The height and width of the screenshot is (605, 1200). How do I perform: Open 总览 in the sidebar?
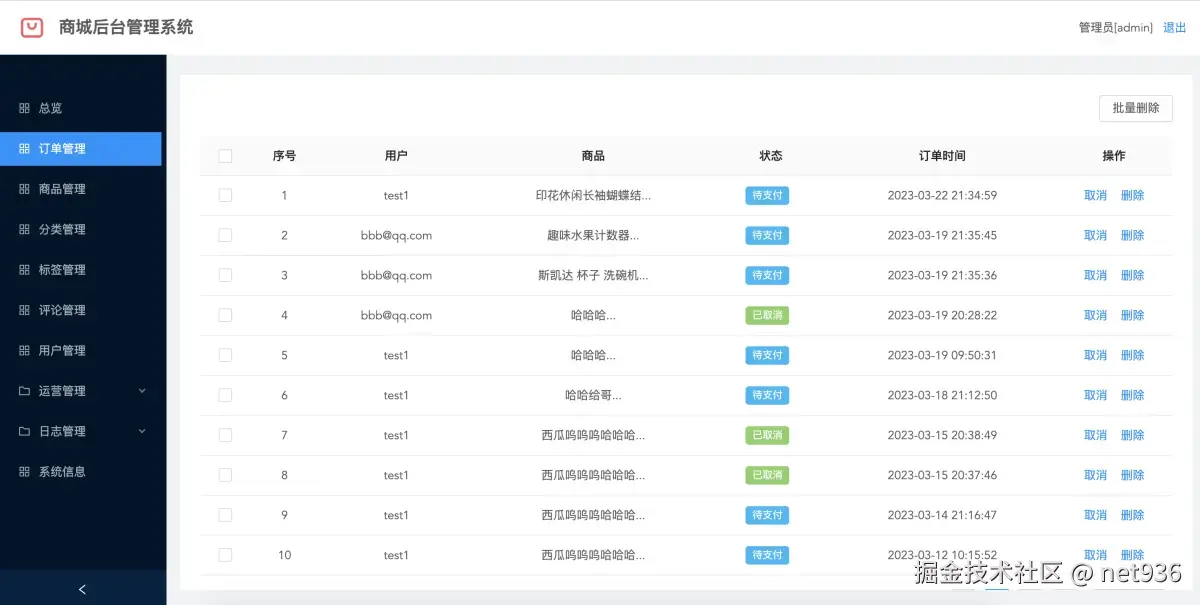[x=81, y=108]
